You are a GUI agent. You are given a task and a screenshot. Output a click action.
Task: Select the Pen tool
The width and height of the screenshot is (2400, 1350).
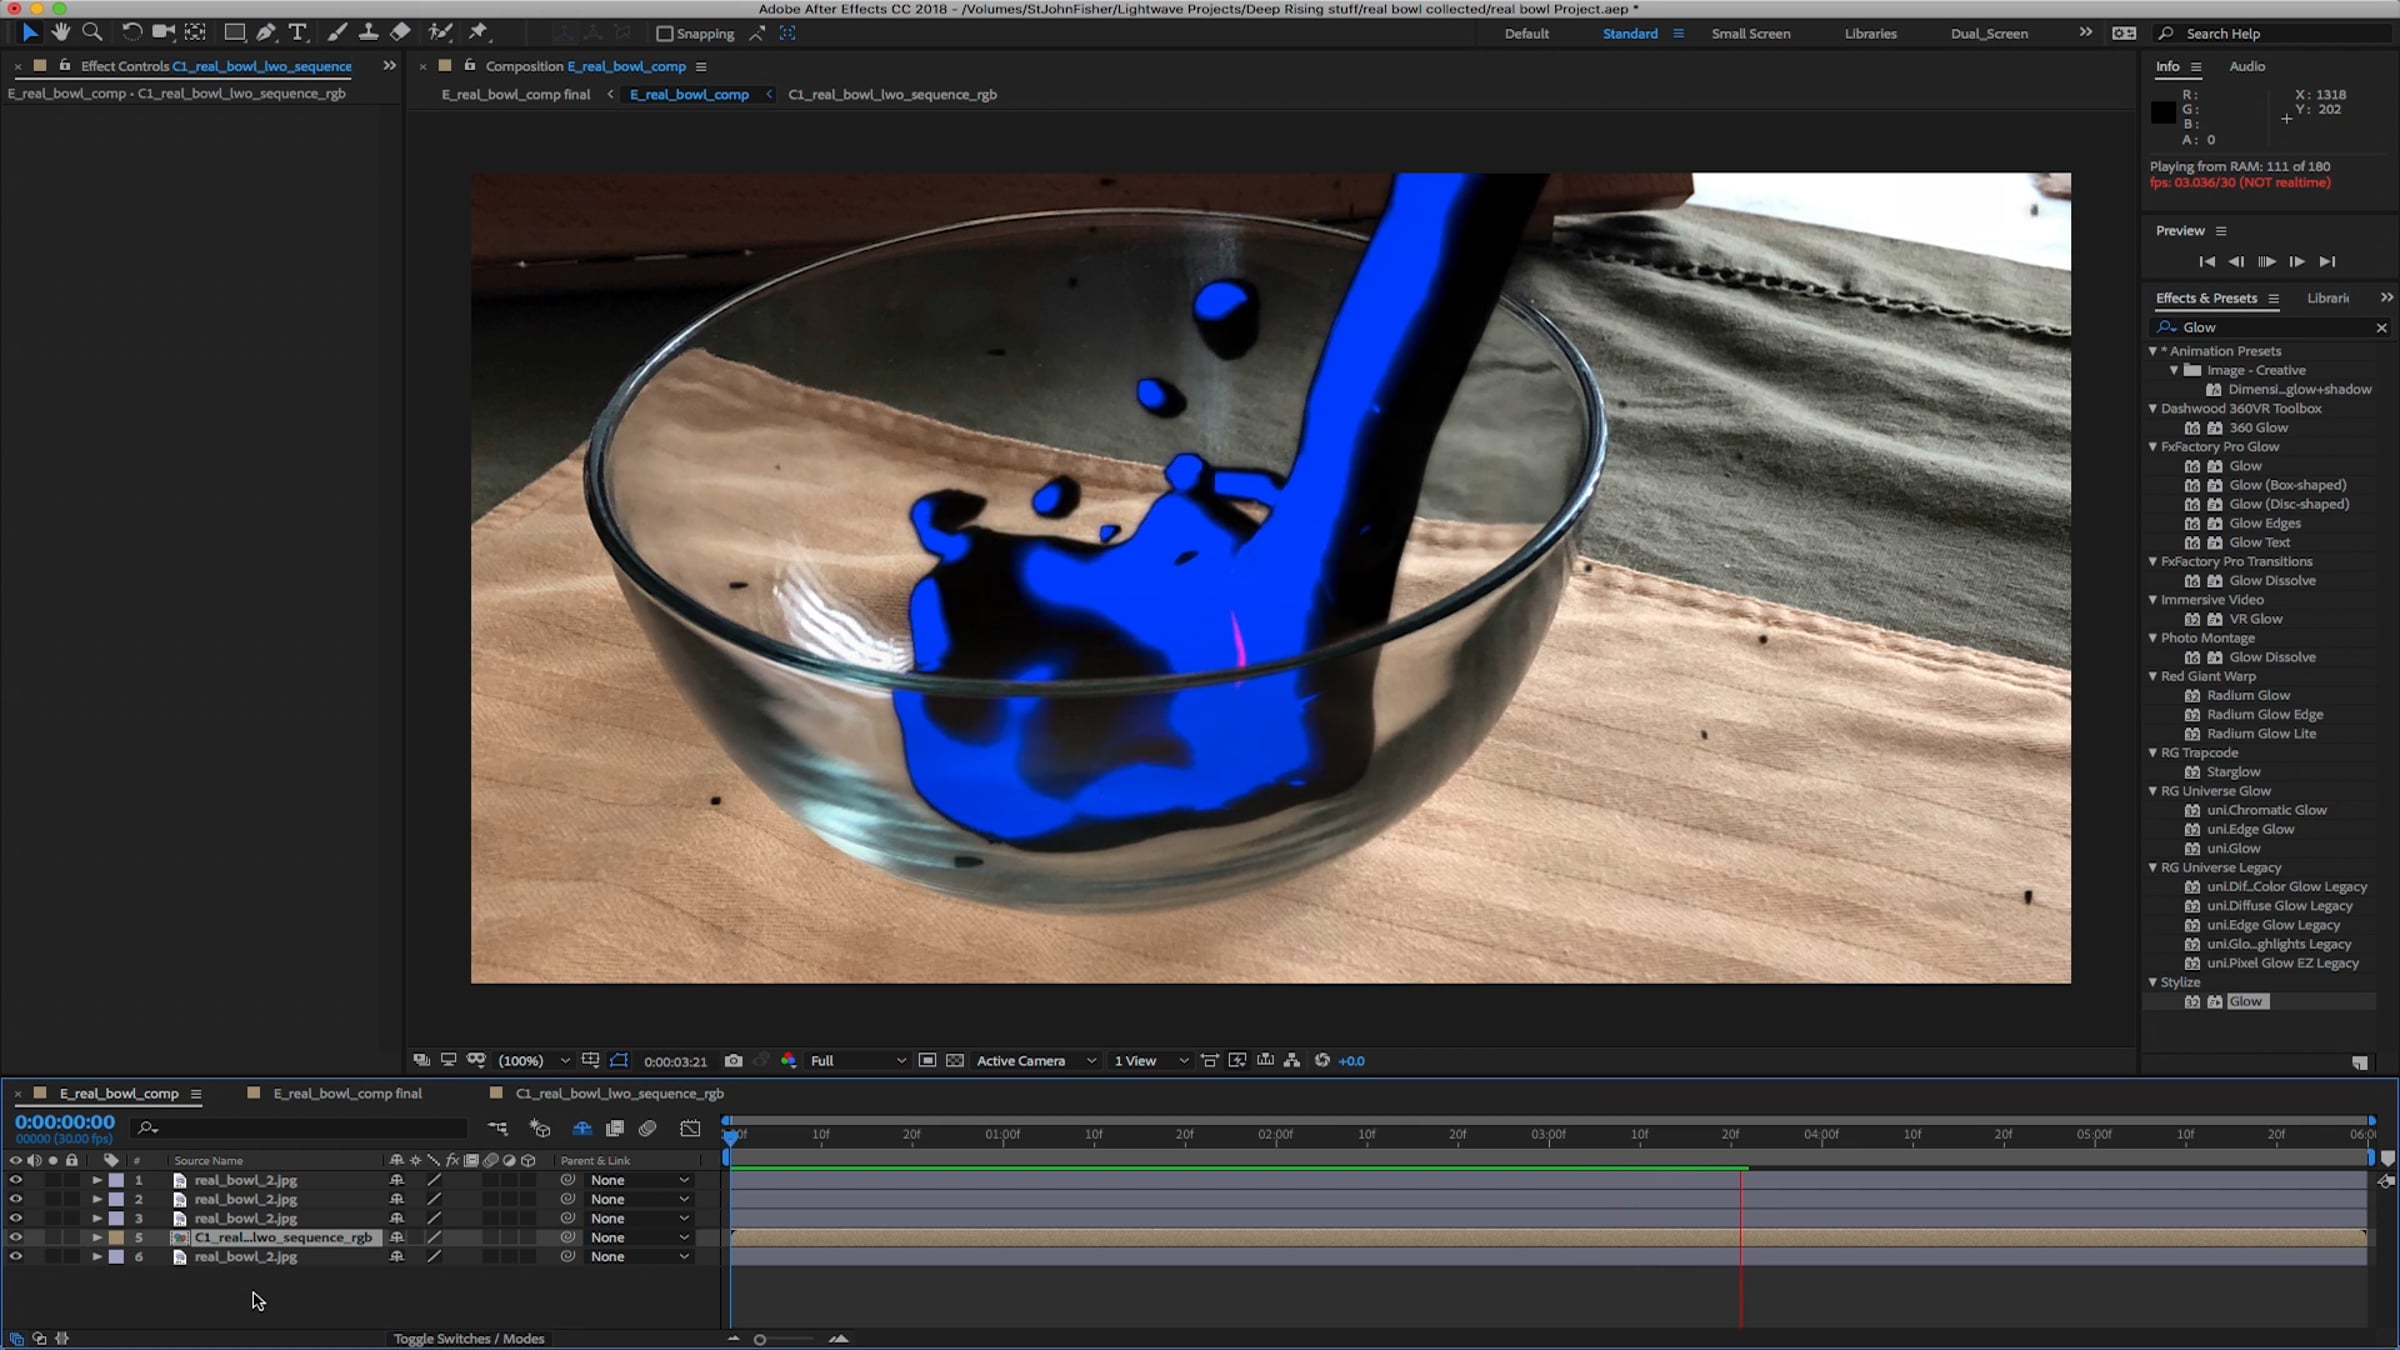tap(265, 32)
